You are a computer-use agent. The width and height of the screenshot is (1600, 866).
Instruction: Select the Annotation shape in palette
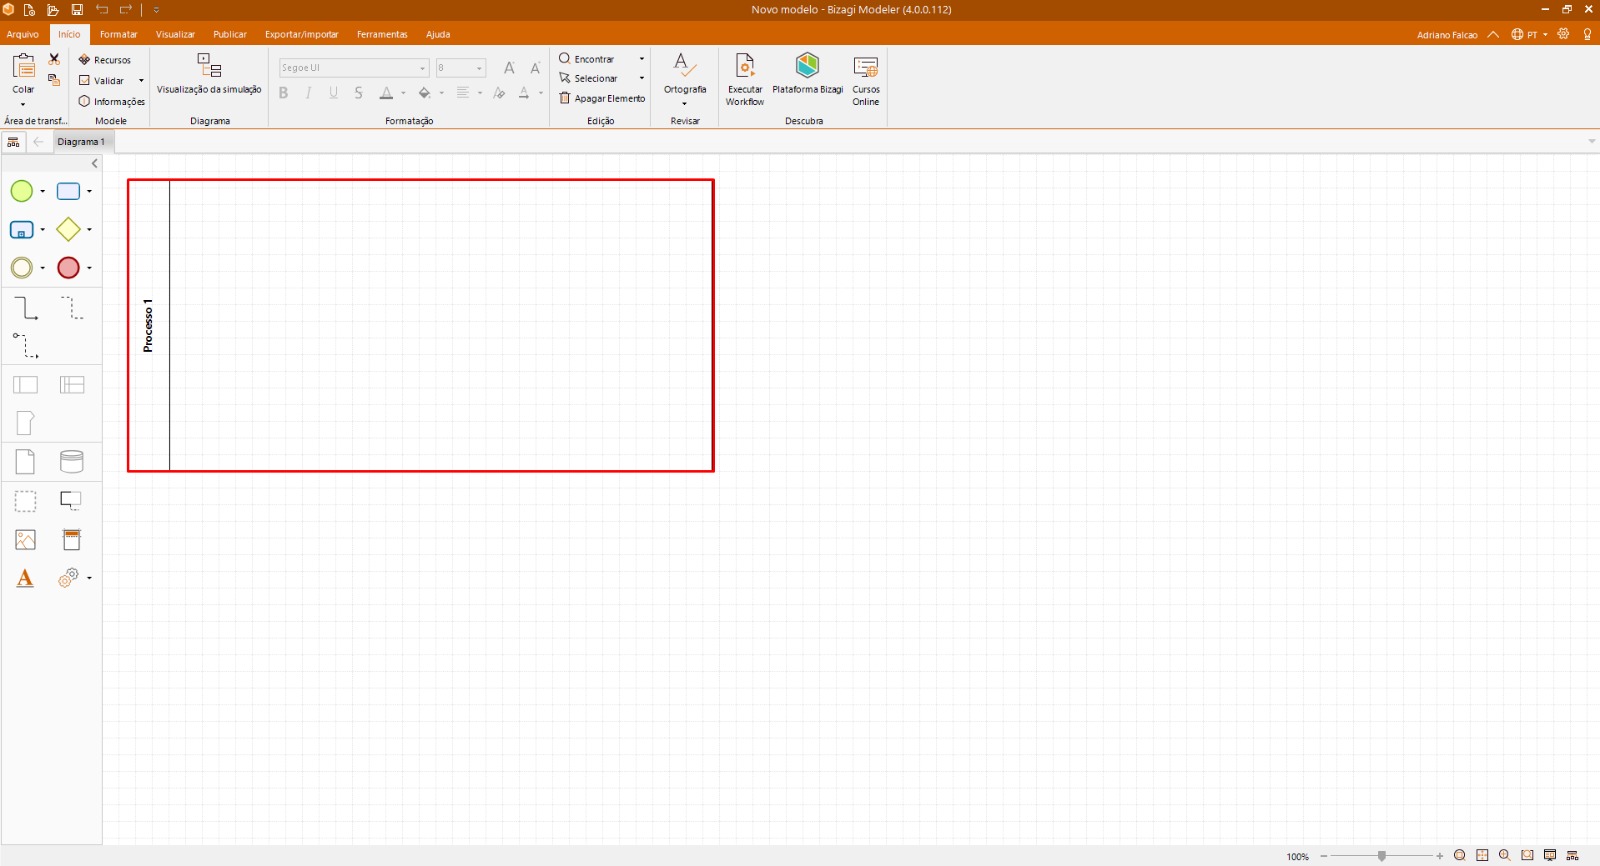[71, 500]
